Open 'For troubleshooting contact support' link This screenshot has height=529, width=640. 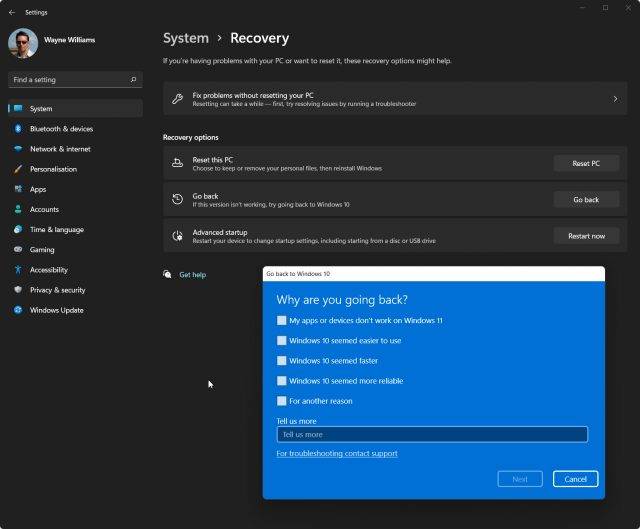(x=337, y=454)
